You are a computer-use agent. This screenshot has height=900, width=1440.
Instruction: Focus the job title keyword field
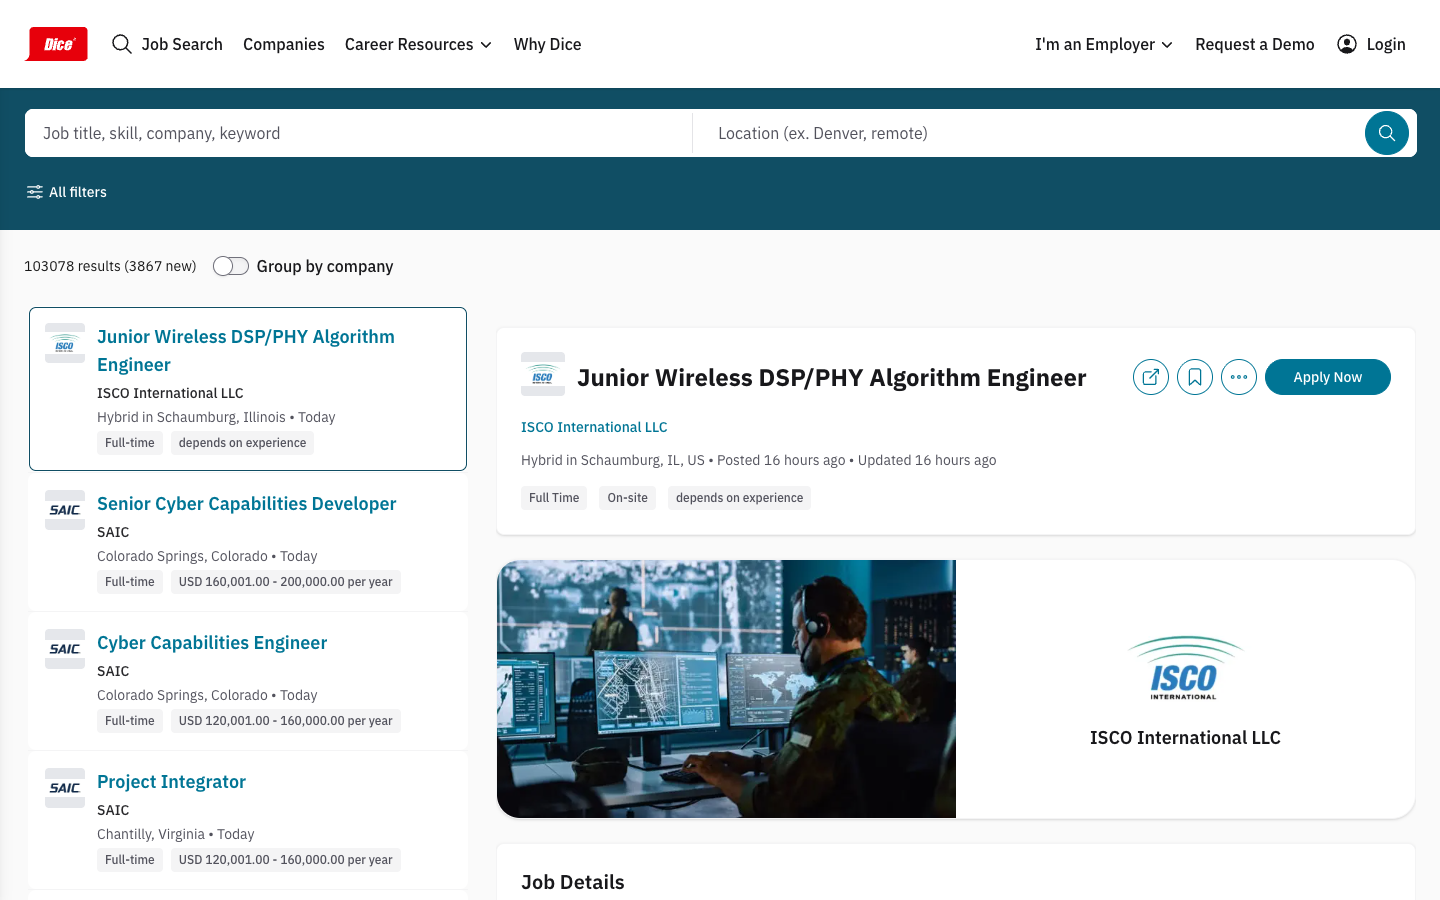pos(359,133)
